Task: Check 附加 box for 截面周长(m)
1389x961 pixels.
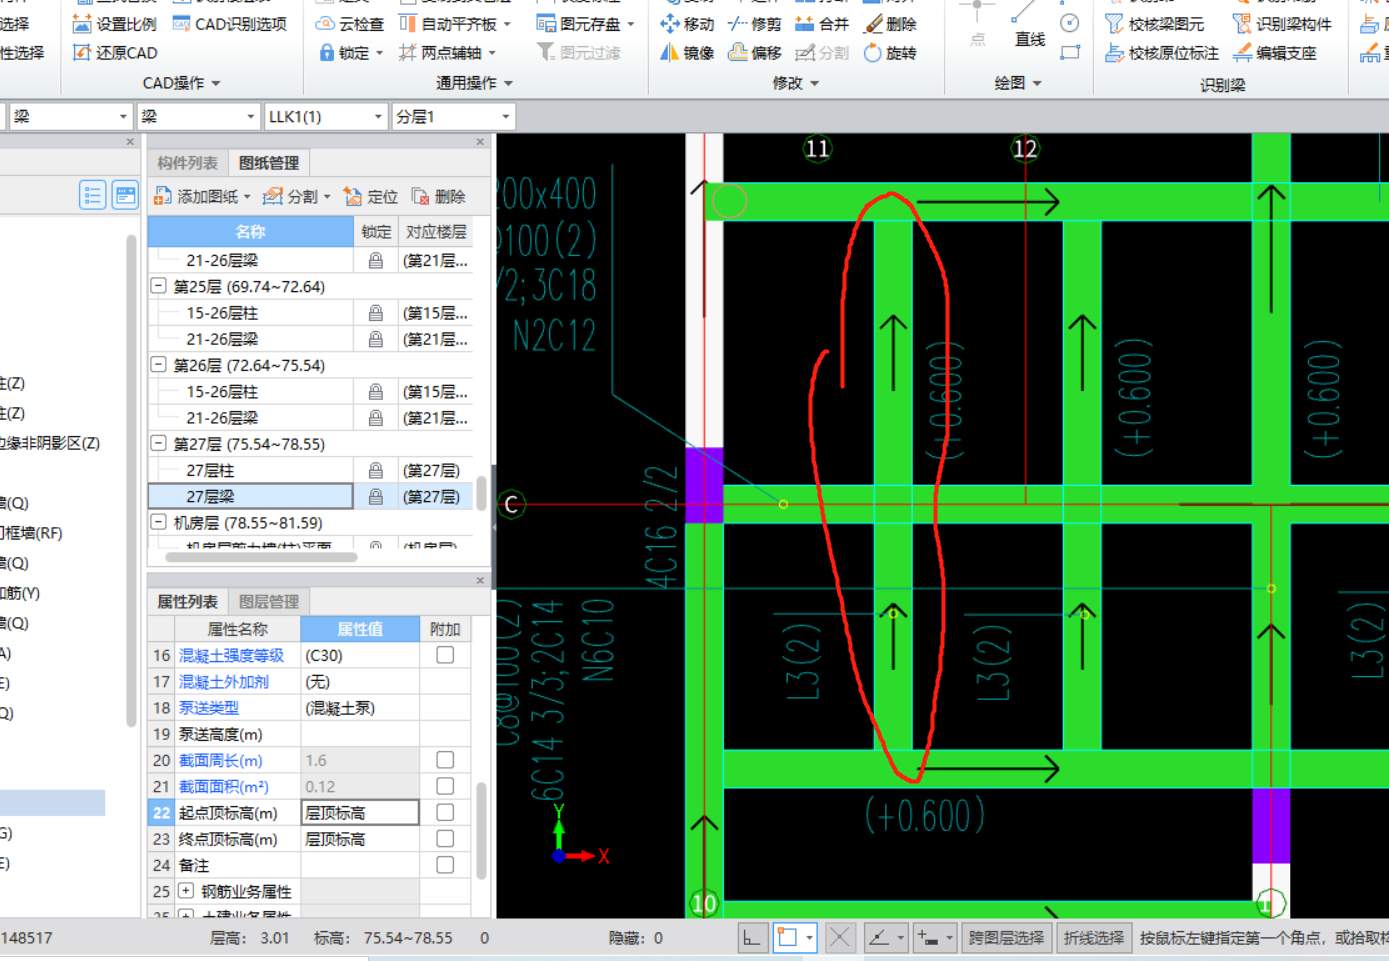Action: (445, 760)
